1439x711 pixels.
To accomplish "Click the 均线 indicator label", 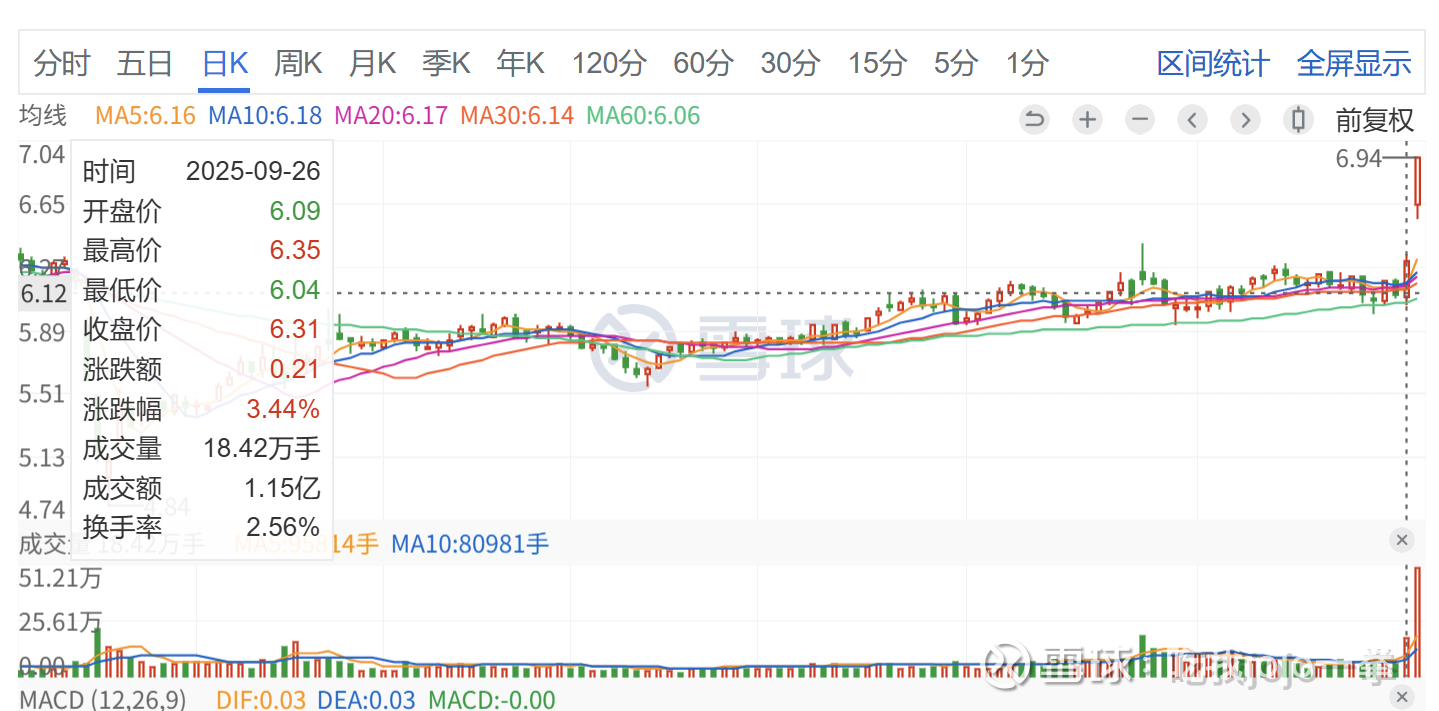I will (x=43, y=116).
